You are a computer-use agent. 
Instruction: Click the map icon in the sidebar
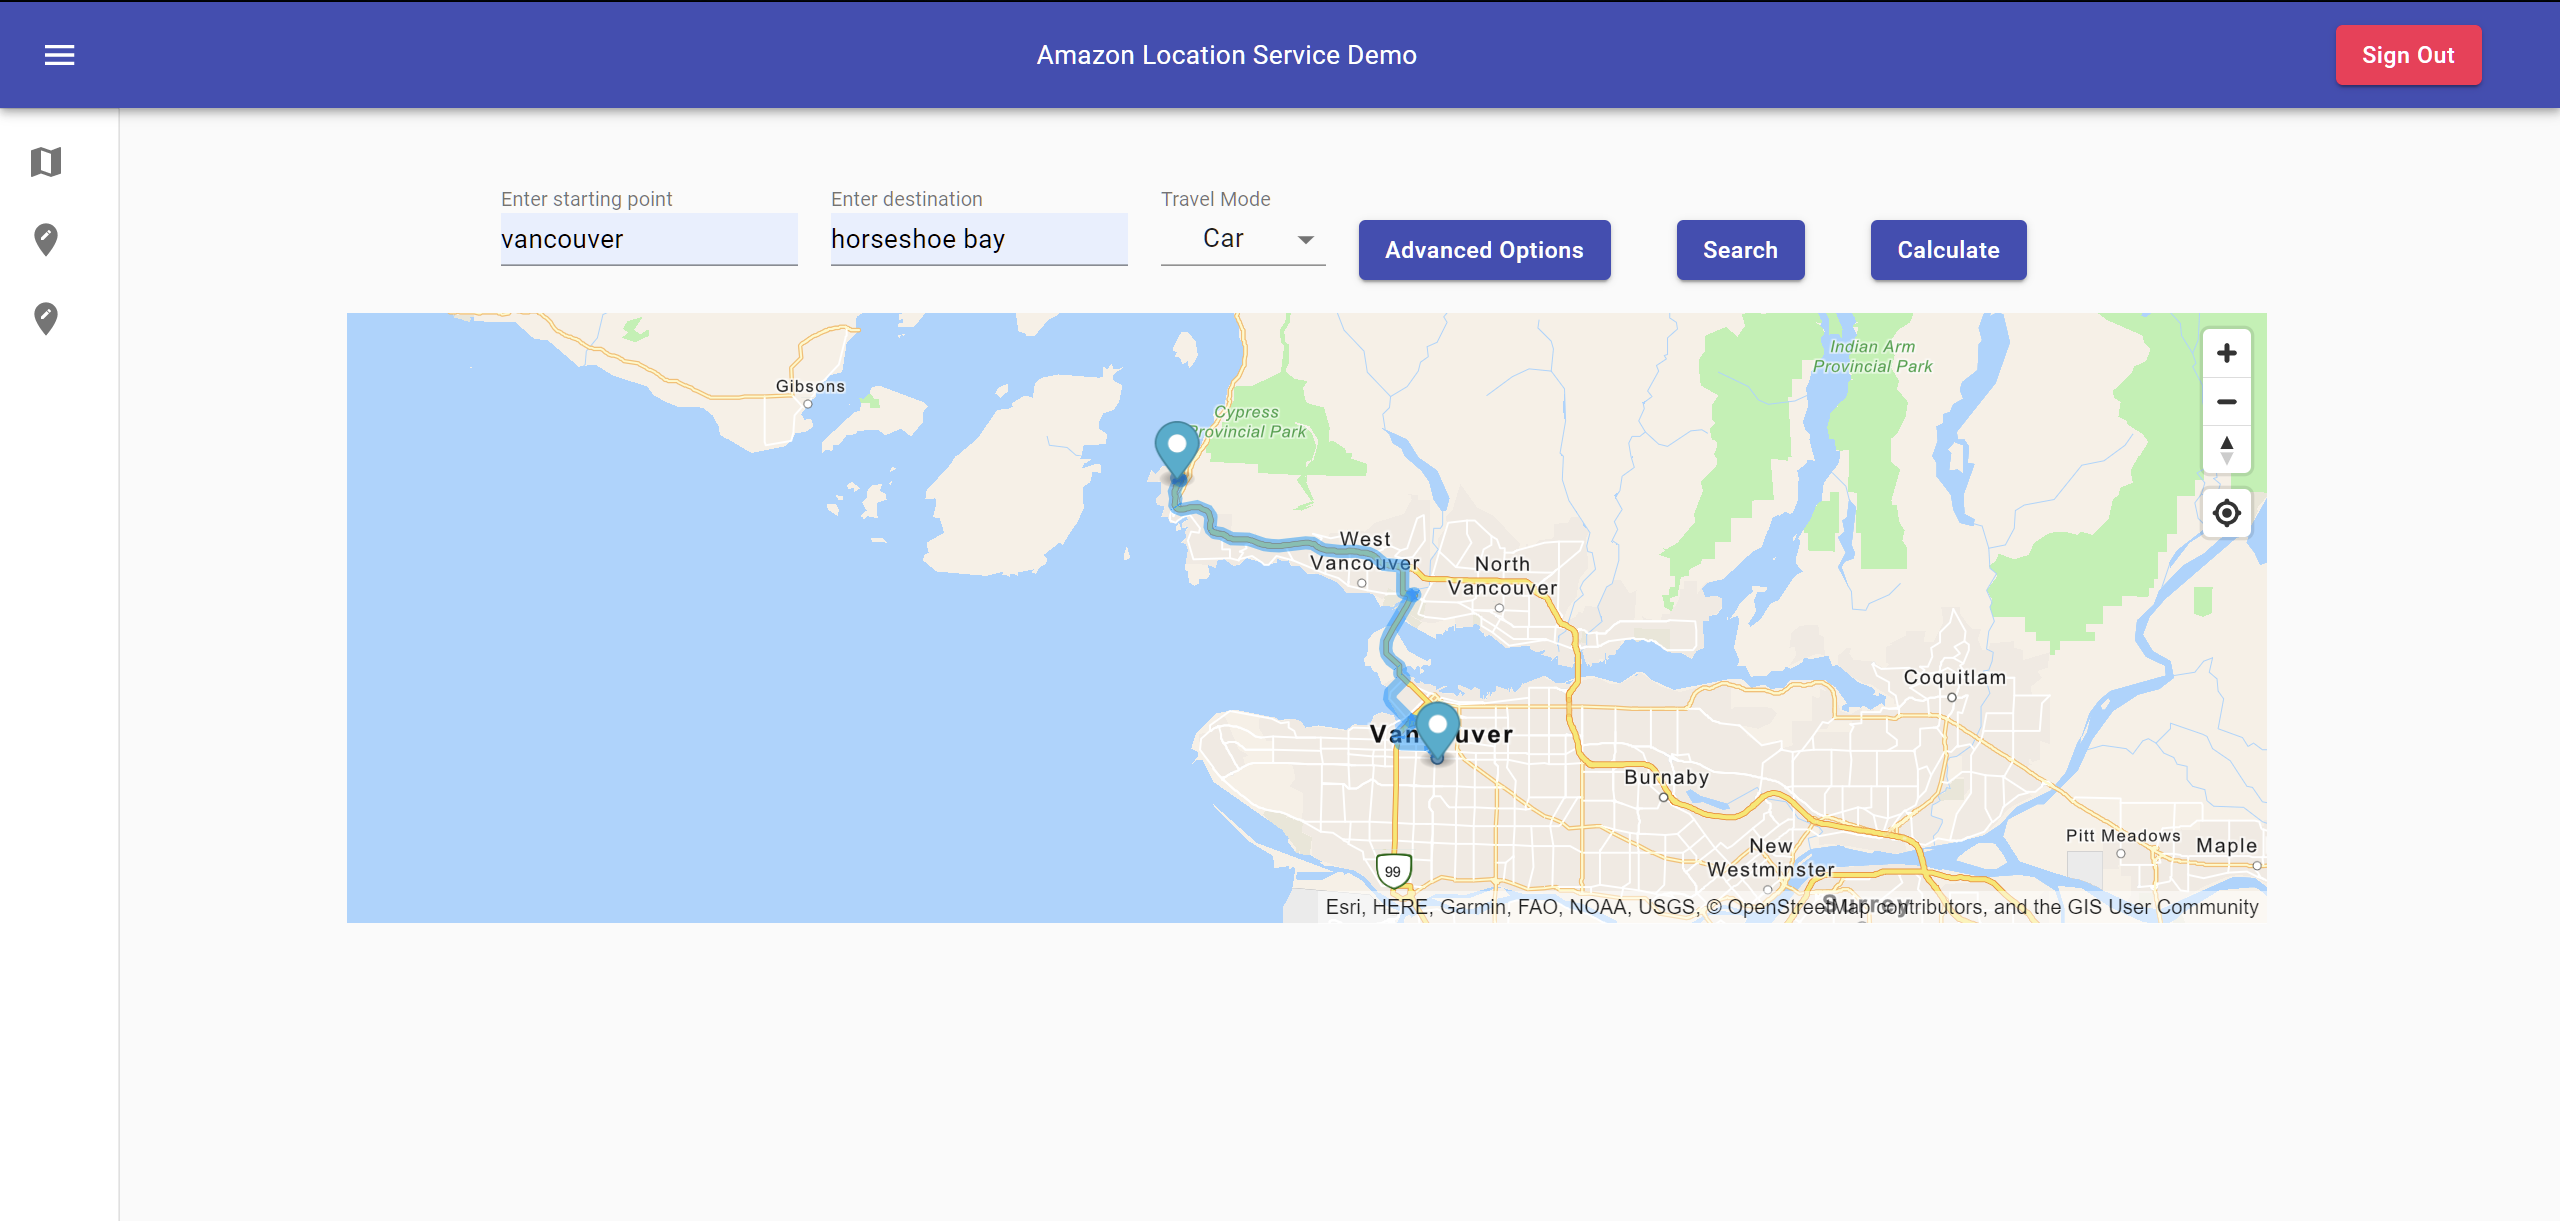[46, 162]
